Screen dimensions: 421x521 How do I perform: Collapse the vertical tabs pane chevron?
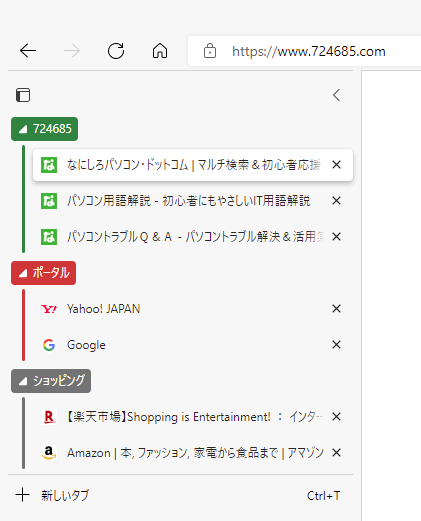tap(336, 95)
